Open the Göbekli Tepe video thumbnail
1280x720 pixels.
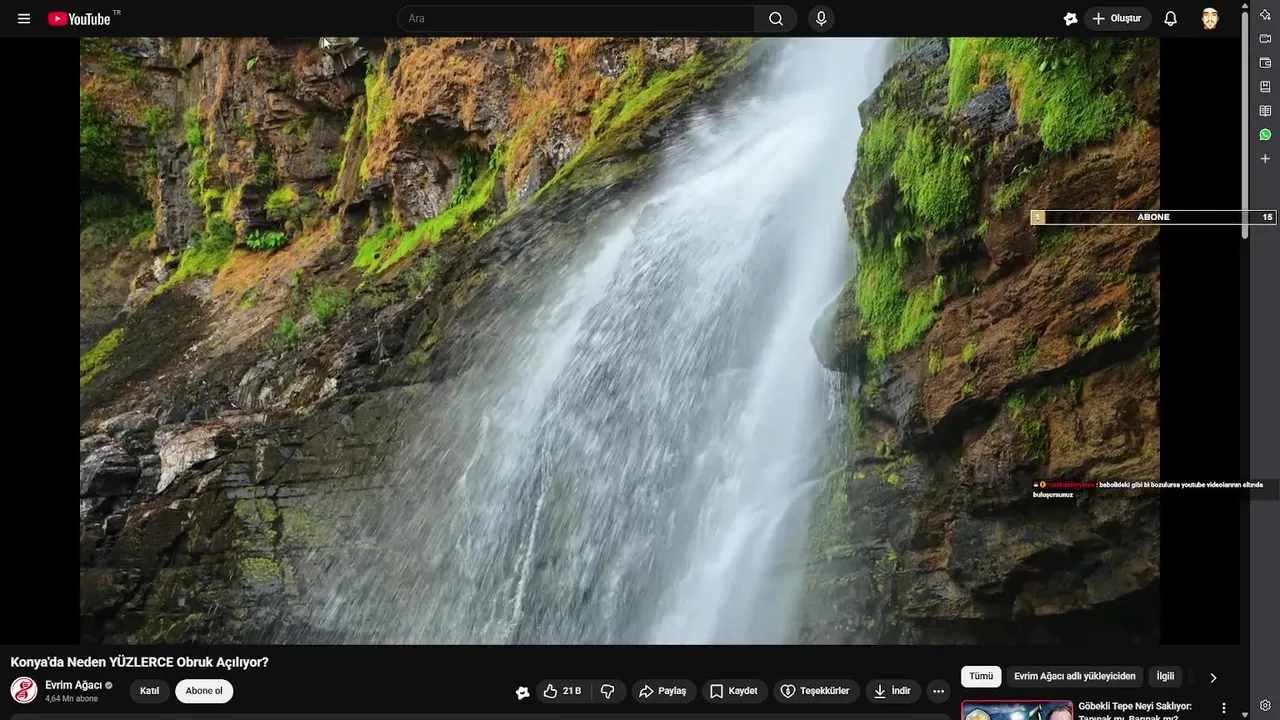(1017, 710)
